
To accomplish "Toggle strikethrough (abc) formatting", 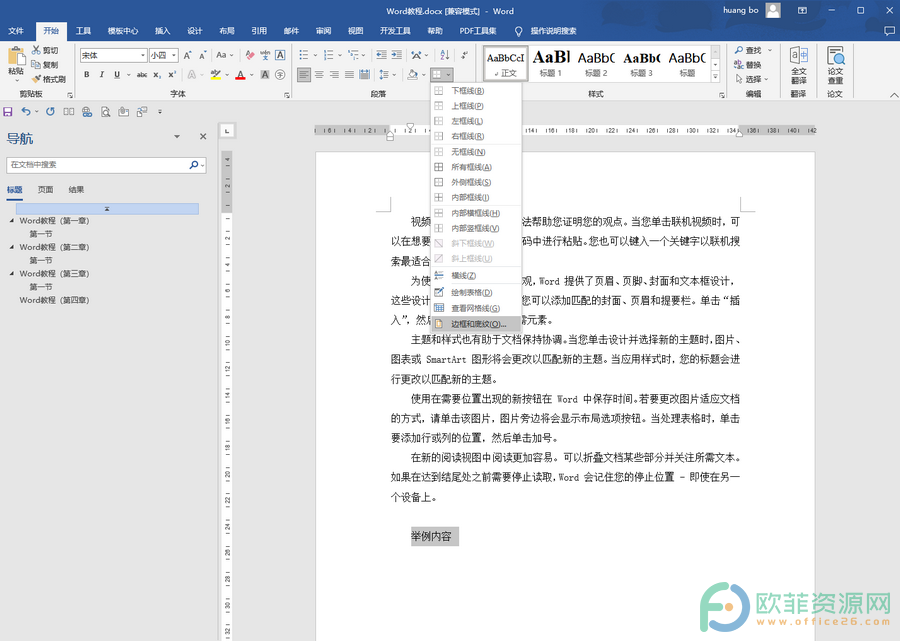I will pos(142,75).
